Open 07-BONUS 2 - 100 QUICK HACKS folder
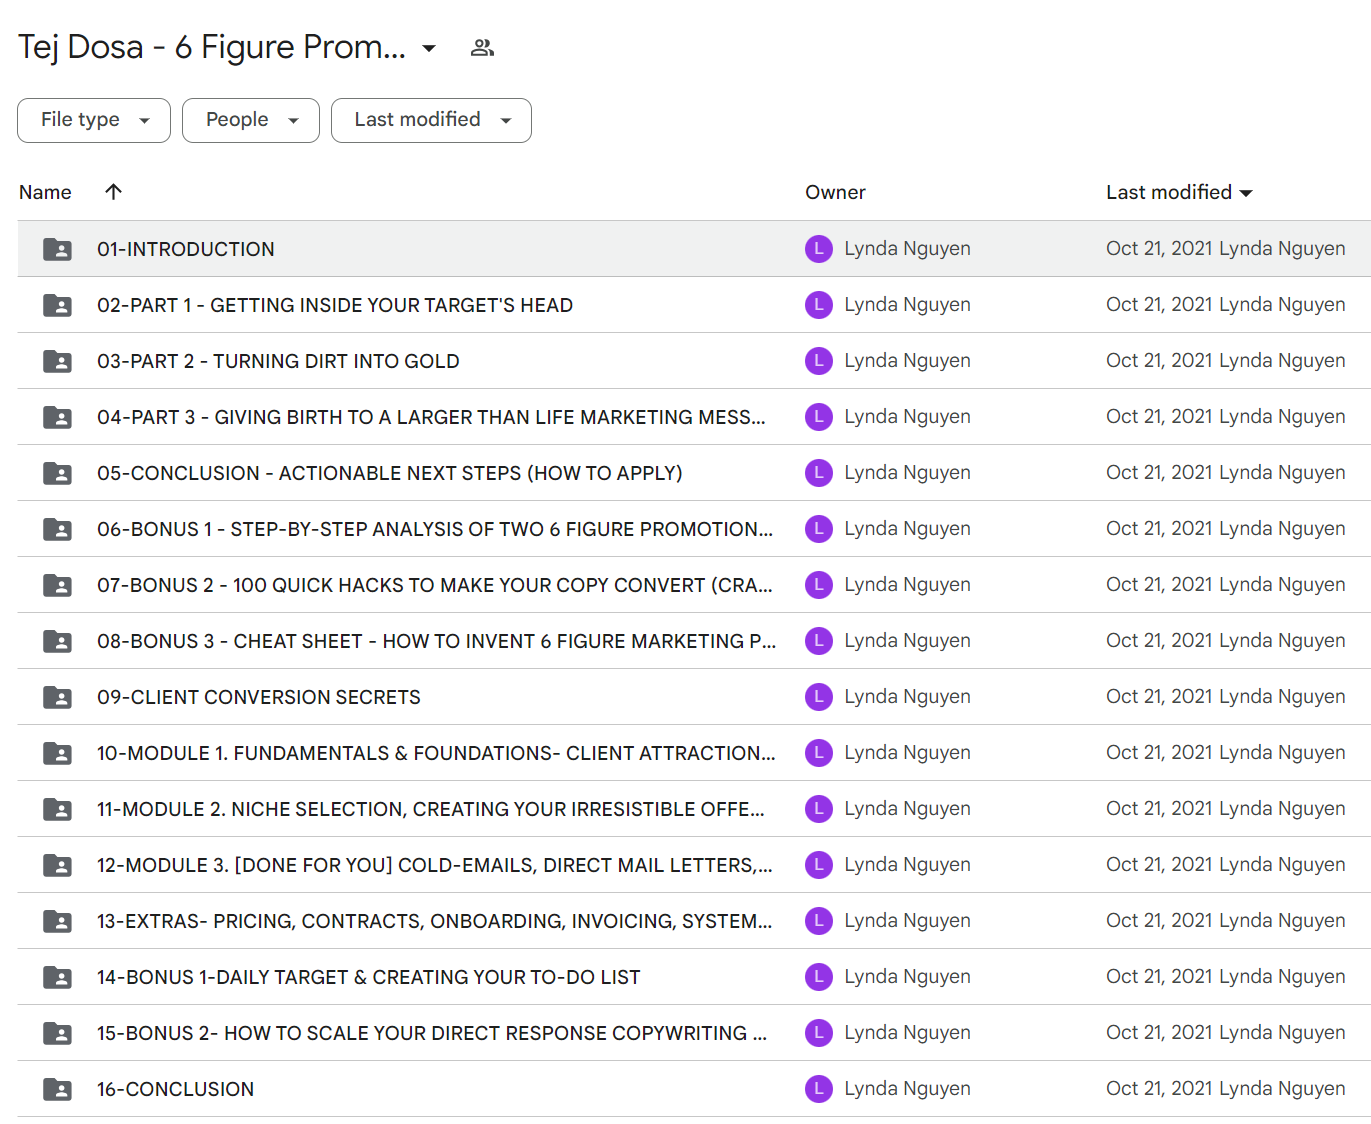The height and width of the screenshot is (1124, 1371). [435, 585]
